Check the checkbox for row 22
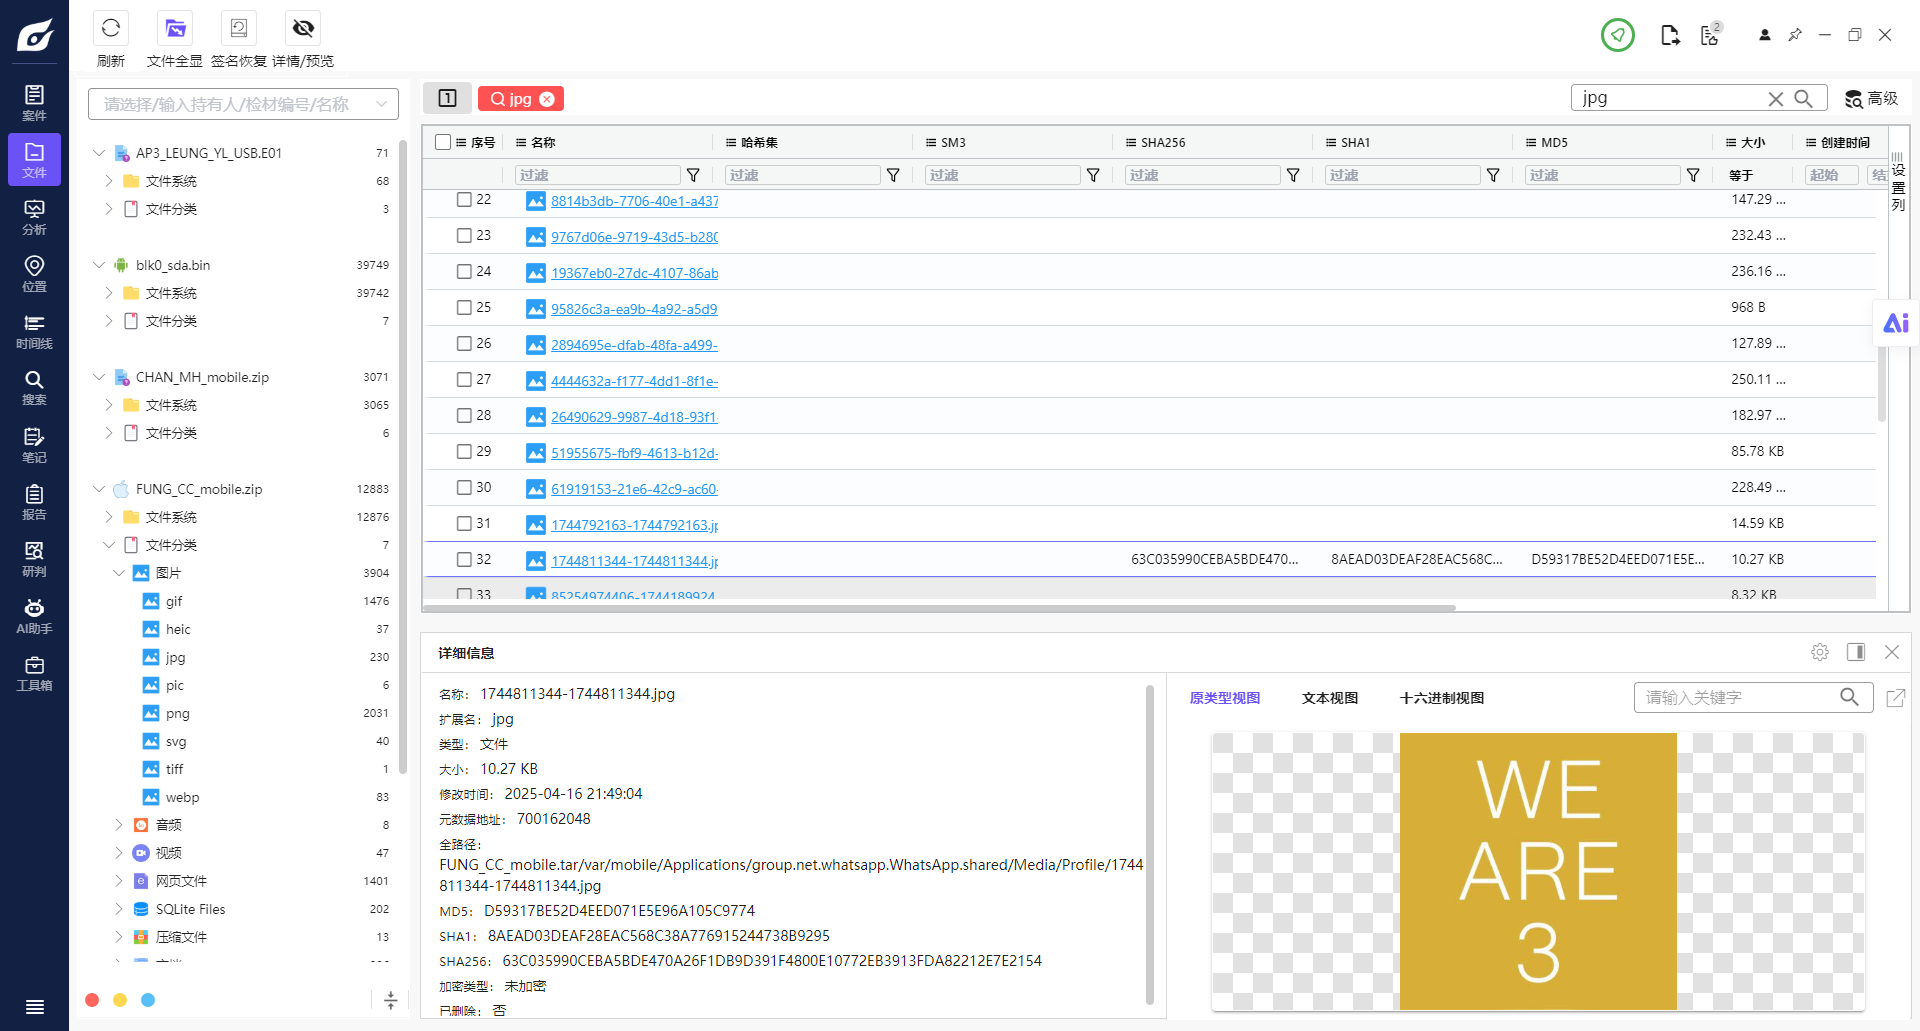1920x1031 pixels. 464,200
